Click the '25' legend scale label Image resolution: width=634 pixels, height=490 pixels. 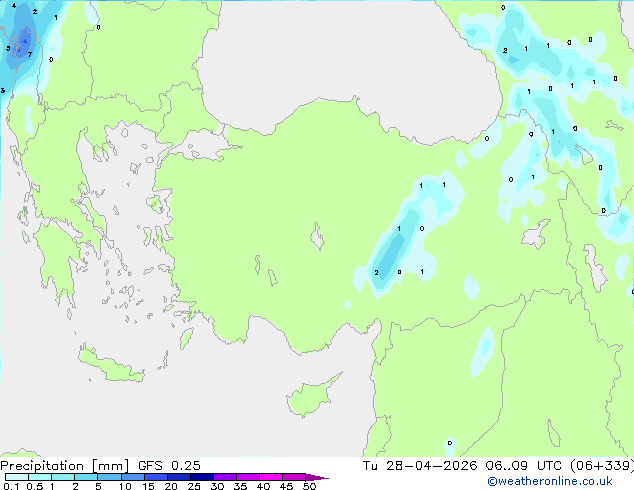click(x=194, y=486)
